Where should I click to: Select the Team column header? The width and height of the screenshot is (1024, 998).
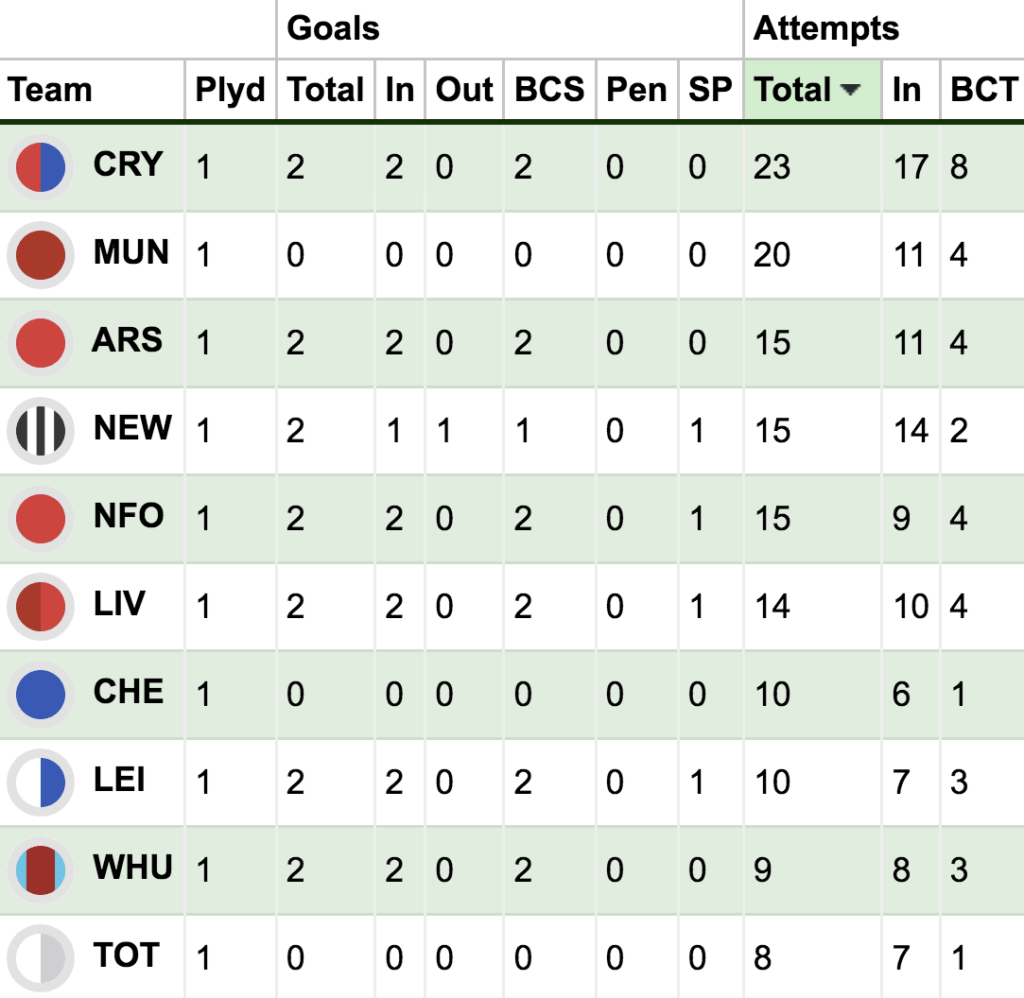(50, 90)
